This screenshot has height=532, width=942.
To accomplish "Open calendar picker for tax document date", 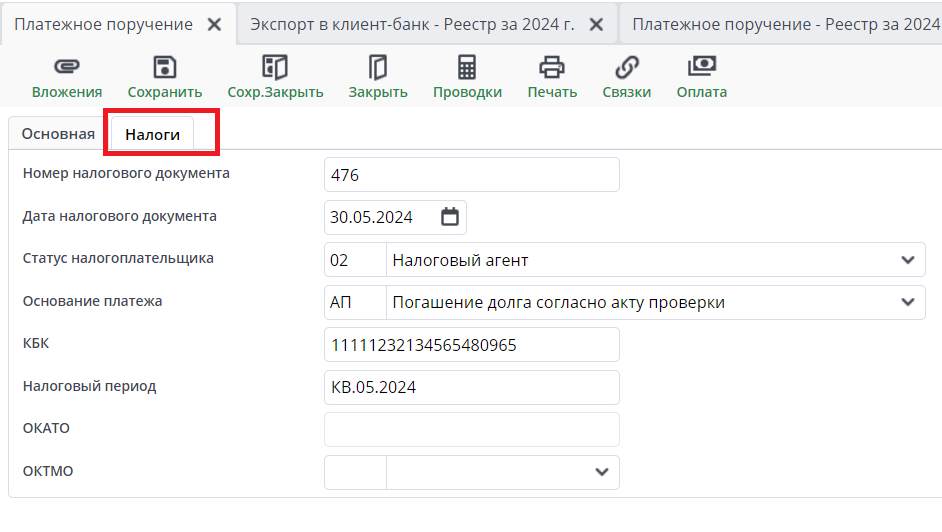I will [450, 217].
